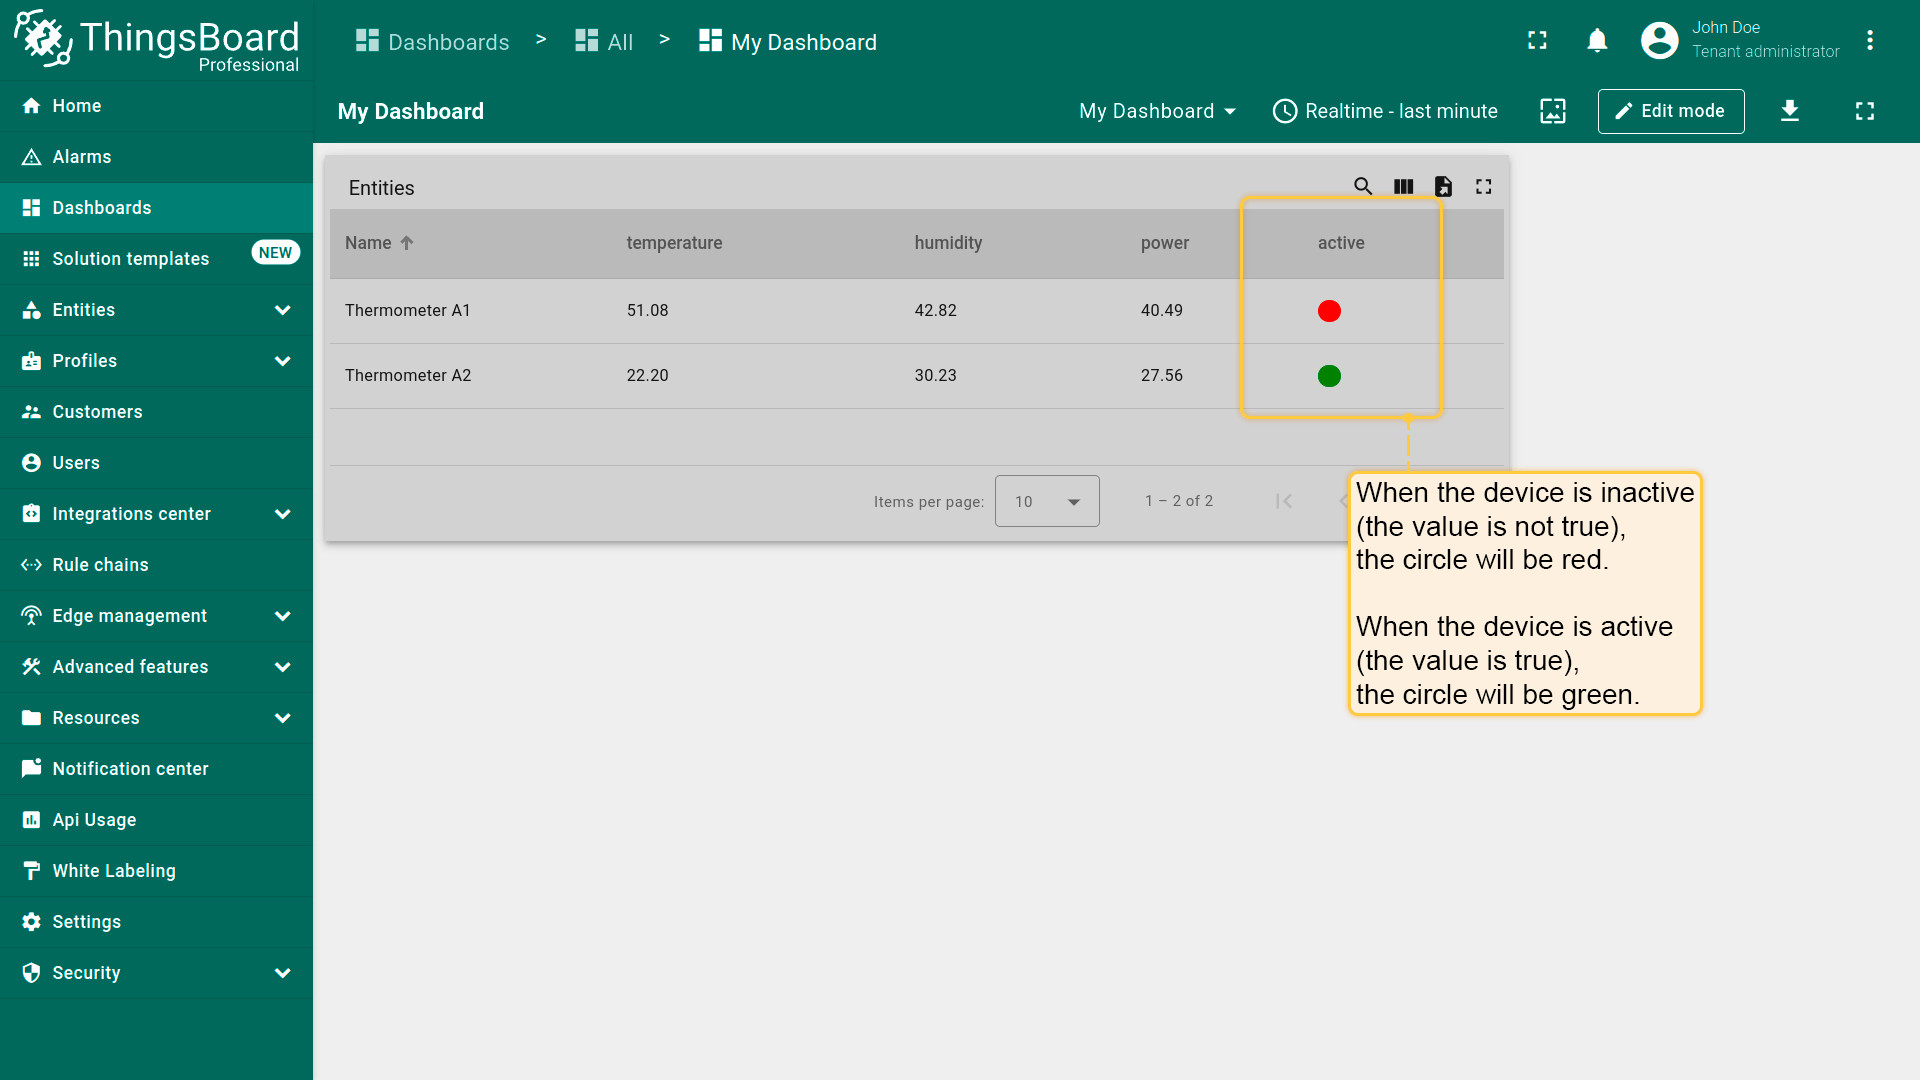This screenshot has width=1920, height=1080.
Task: Toggle the dashboard fullscreen icon in the toolbar
Action: 1864,111
